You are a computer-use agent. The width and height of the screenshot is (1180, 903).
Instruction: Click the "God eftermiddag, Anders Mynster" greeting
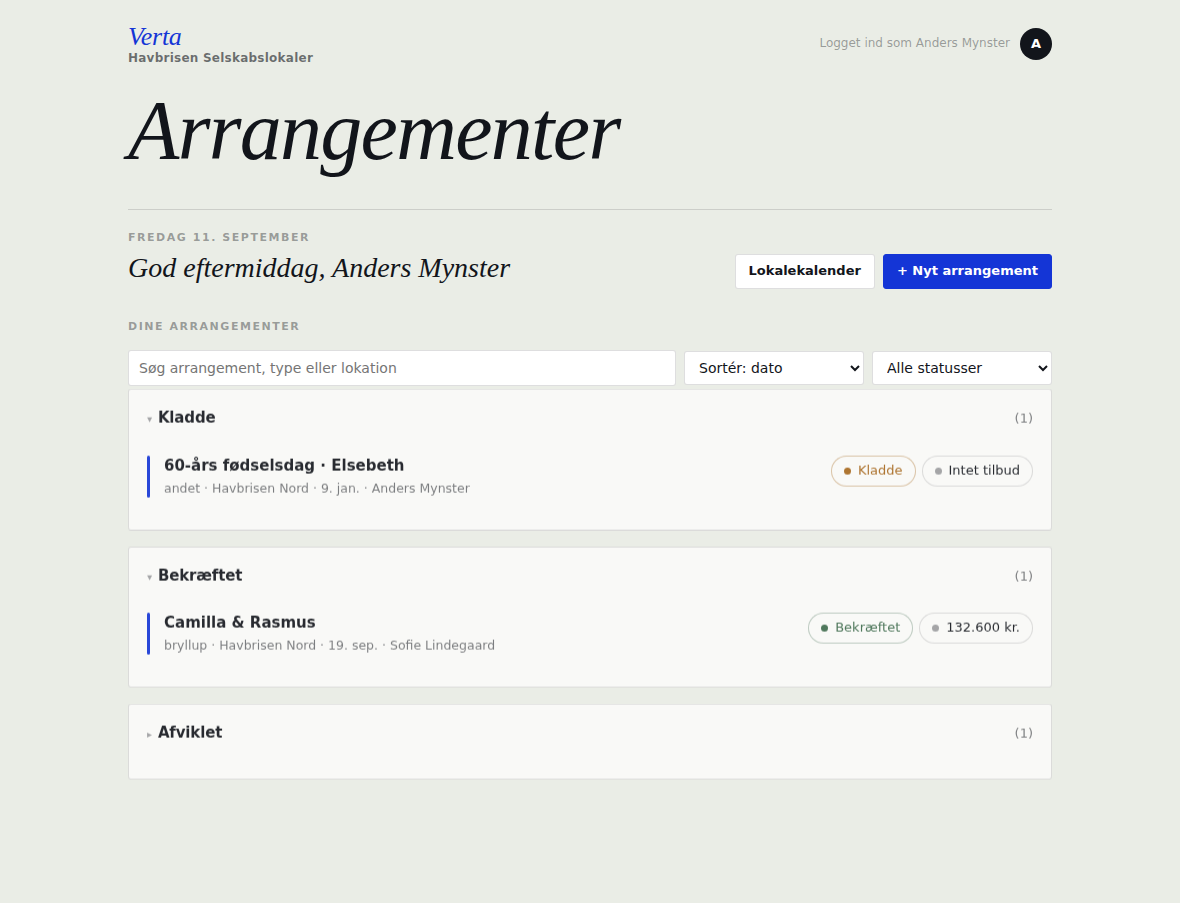pyautogui.click(x=319, y=269)
